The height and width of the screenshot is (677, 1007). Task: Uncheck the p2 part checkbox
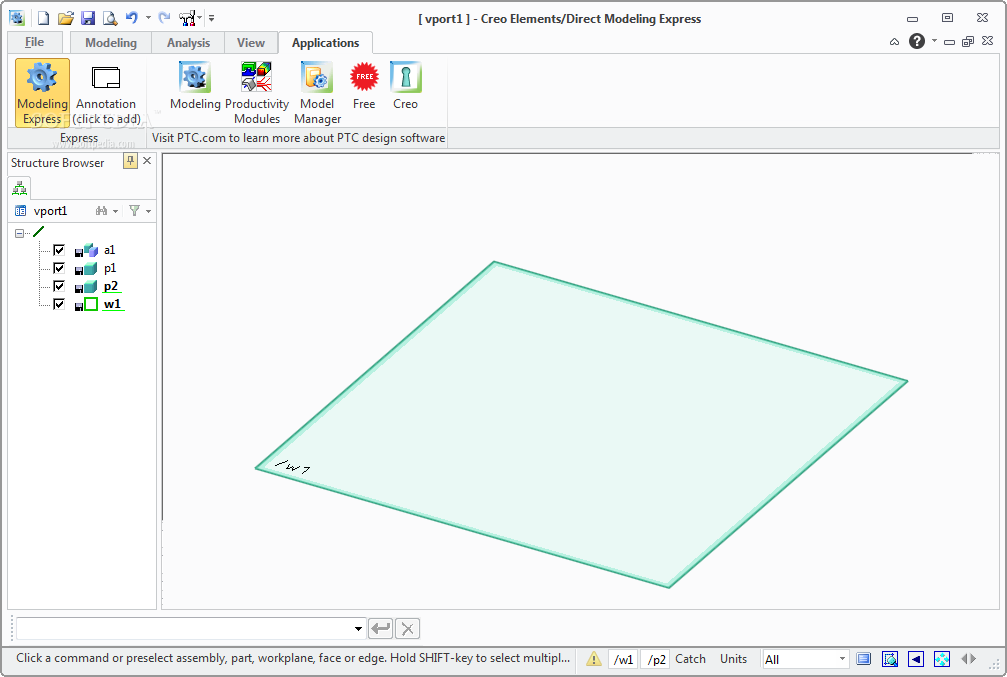58,286
